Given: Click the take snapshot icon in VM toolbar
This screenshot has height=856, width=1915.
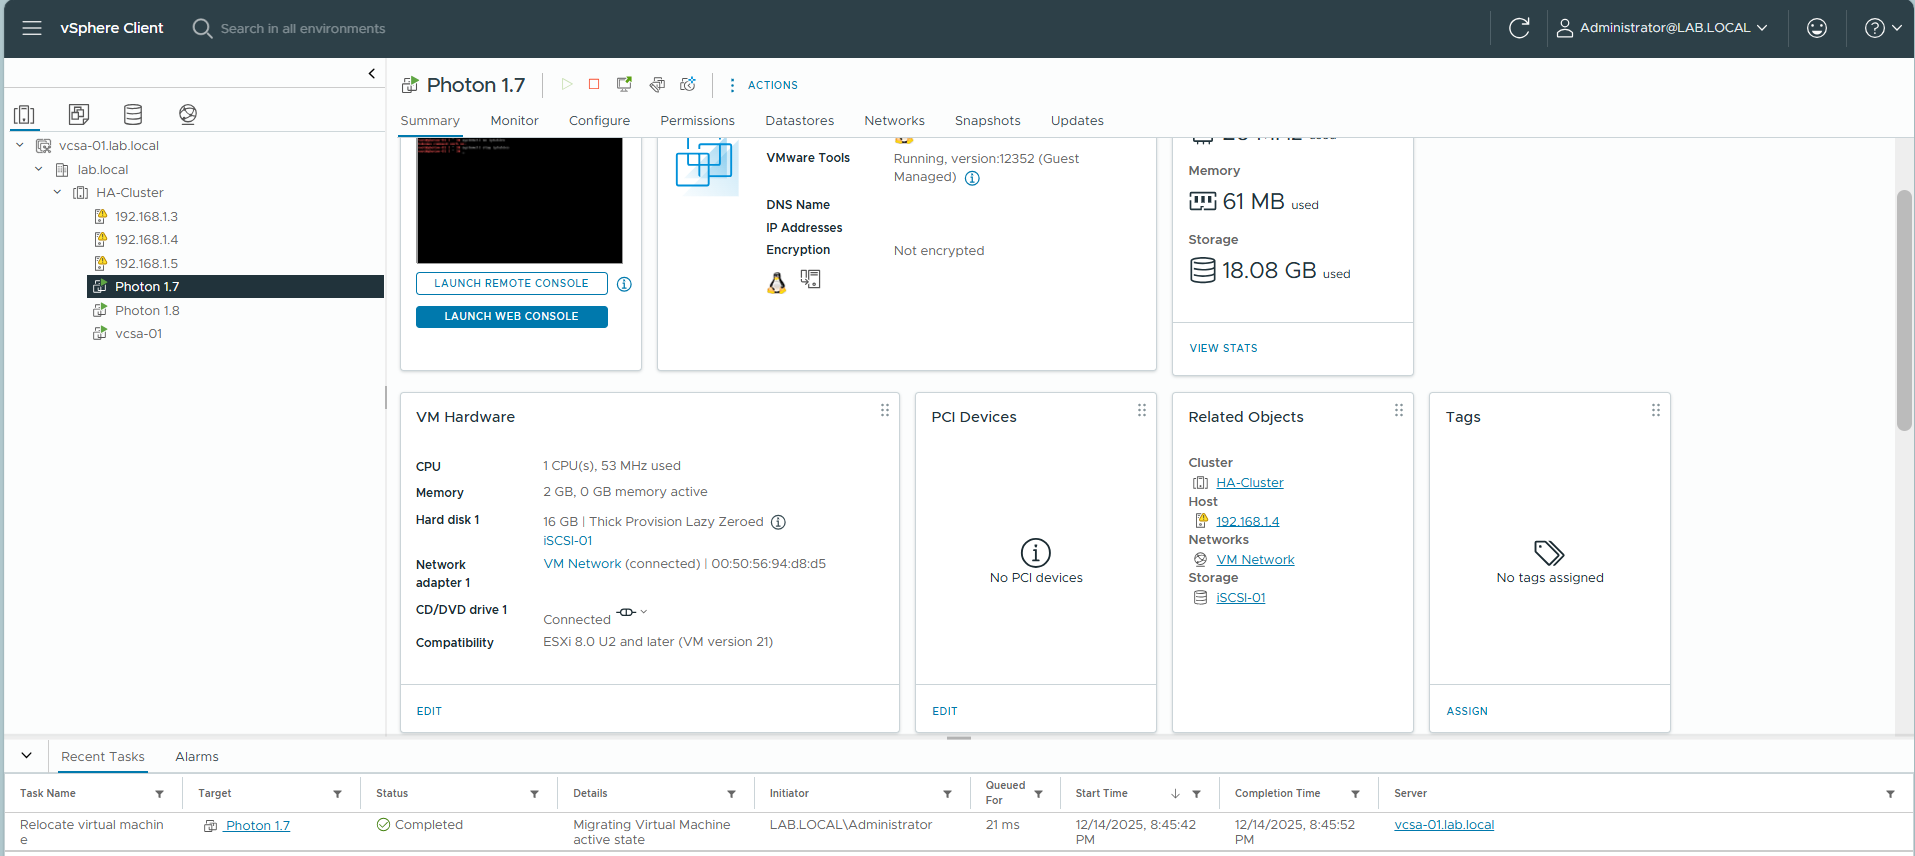Looking at the screenshot, I should point(688,85).
